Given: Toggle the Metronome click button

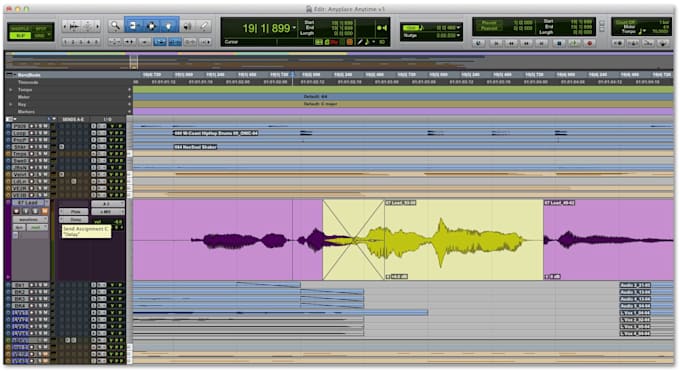Looking at the screenshot, I should pos(633,43).
